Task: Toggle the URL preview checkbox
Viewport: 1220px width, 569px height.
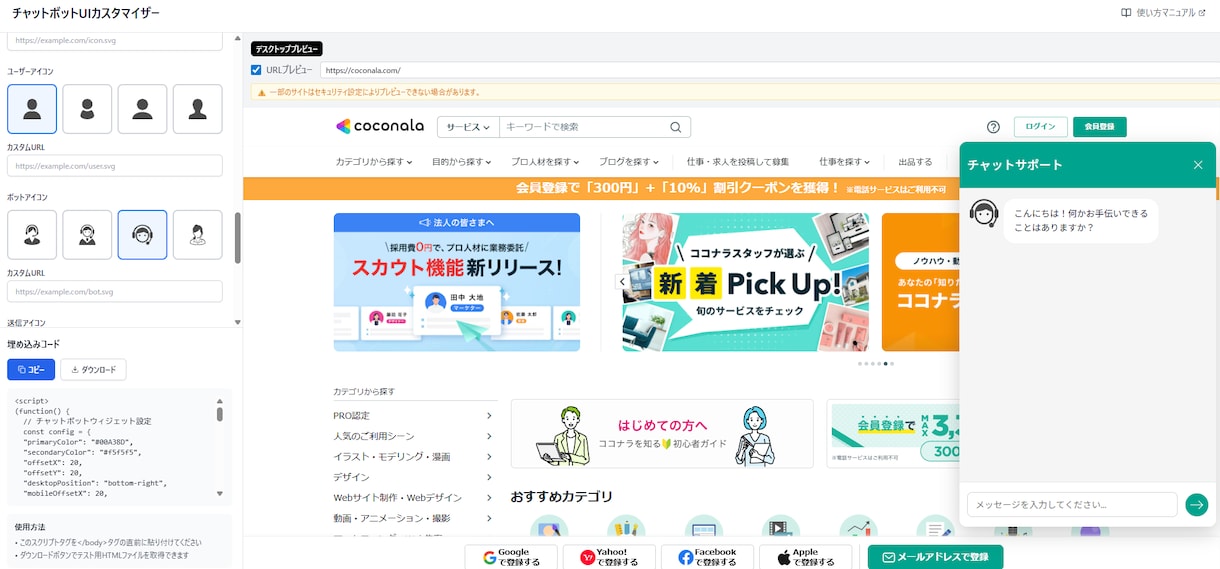Action: point(256,70)
